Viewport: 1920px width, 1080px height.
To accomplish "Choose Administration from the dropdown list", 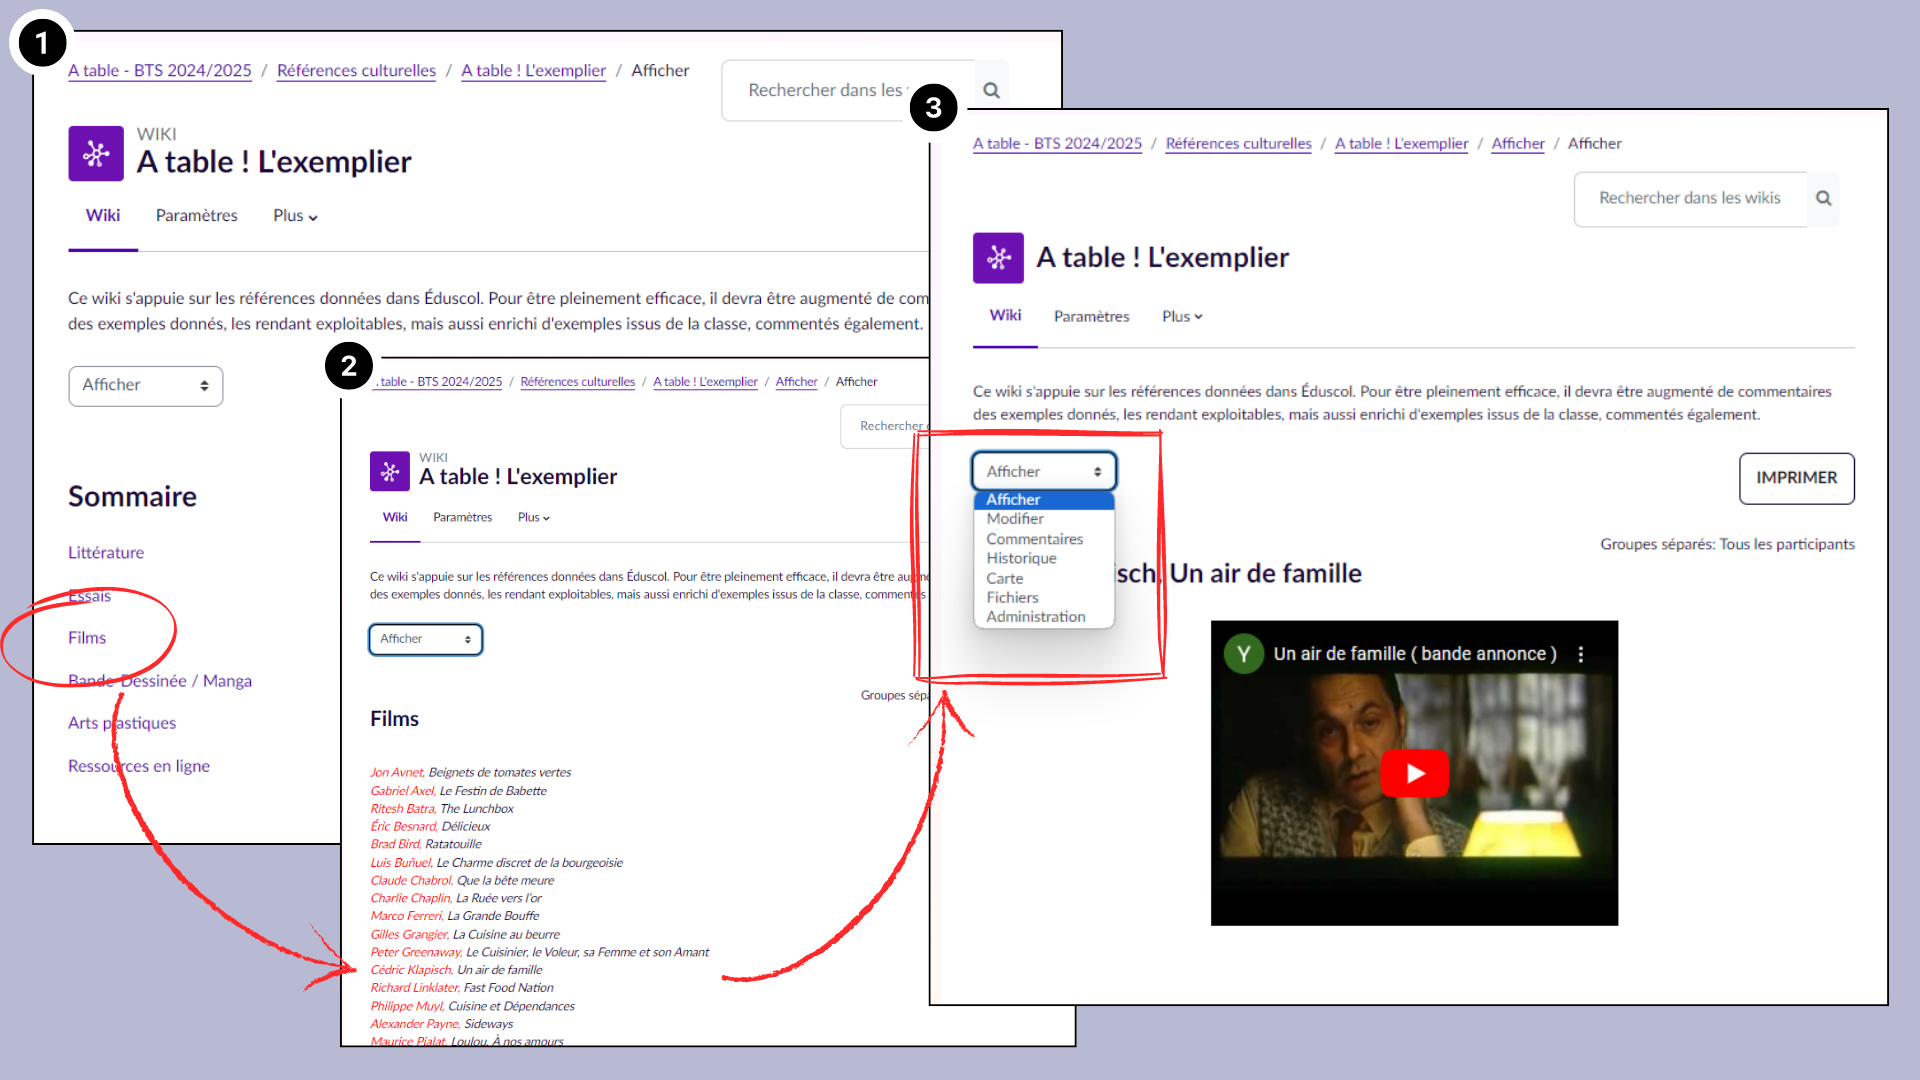I will click(1035, 617).
